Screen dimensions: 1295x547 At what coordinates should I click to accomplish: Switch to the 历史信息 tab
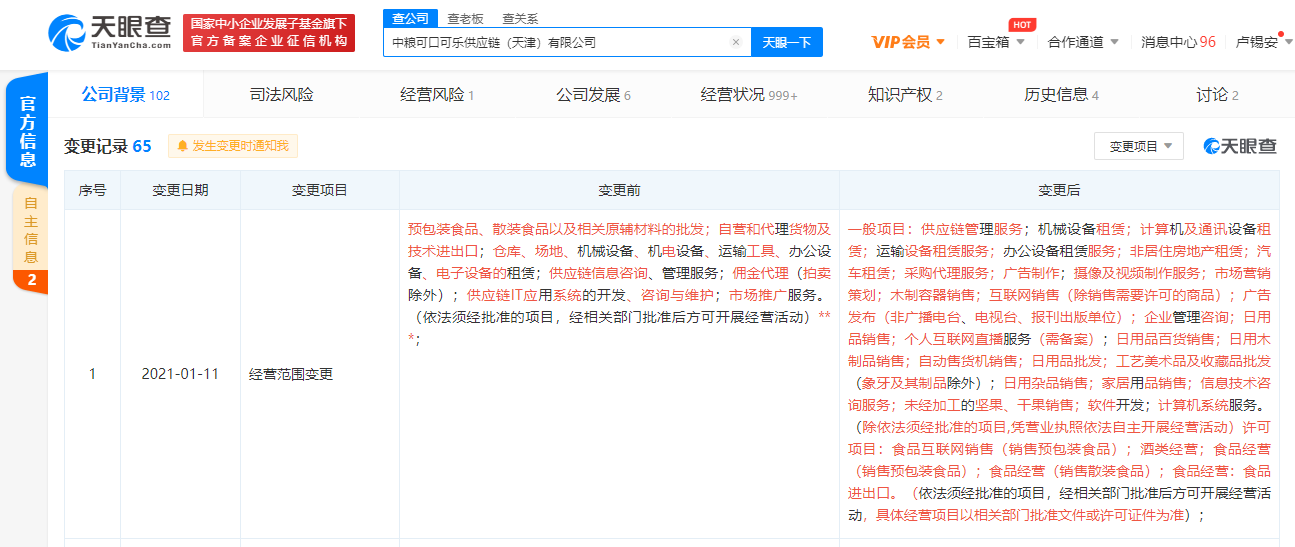[1061, 95]
